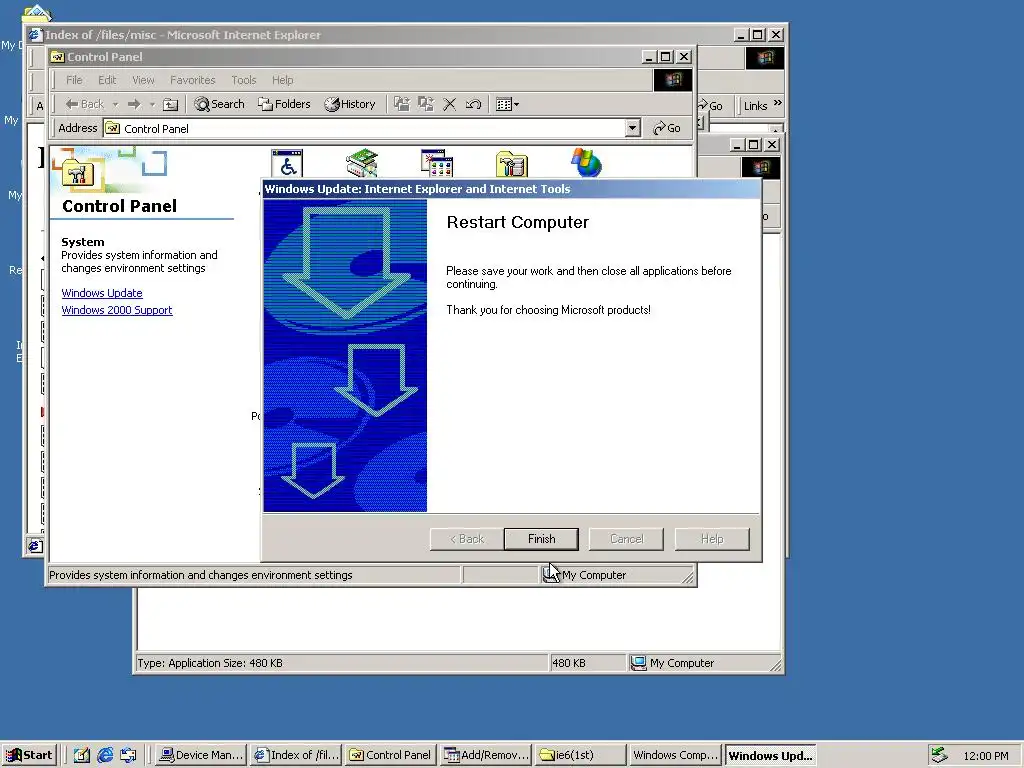
Task: Click the Up folder icon in Control Panel toolbar
Action: coord(170,104)
